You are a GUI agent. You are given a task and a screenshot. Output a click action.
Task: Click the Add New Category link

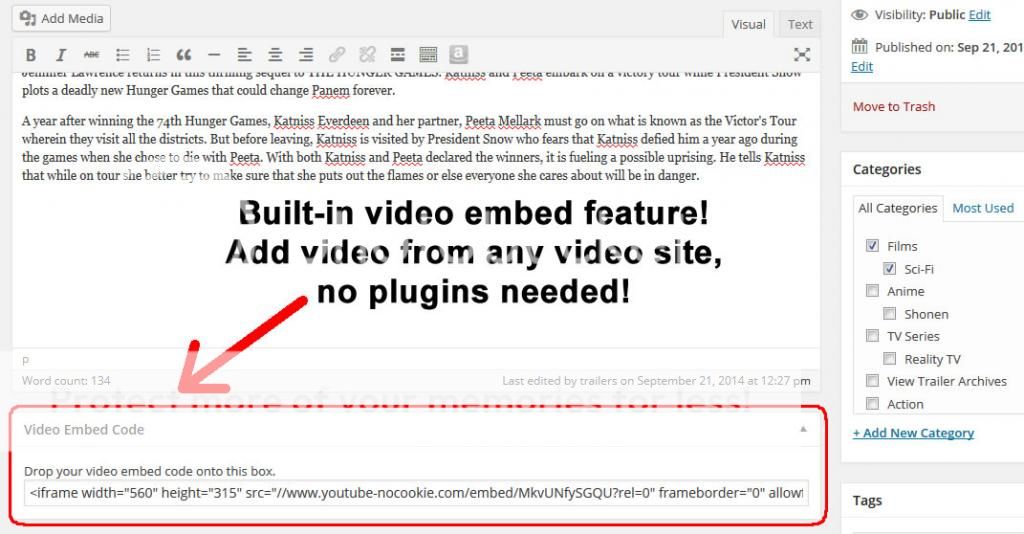click(x=913, y=433)
